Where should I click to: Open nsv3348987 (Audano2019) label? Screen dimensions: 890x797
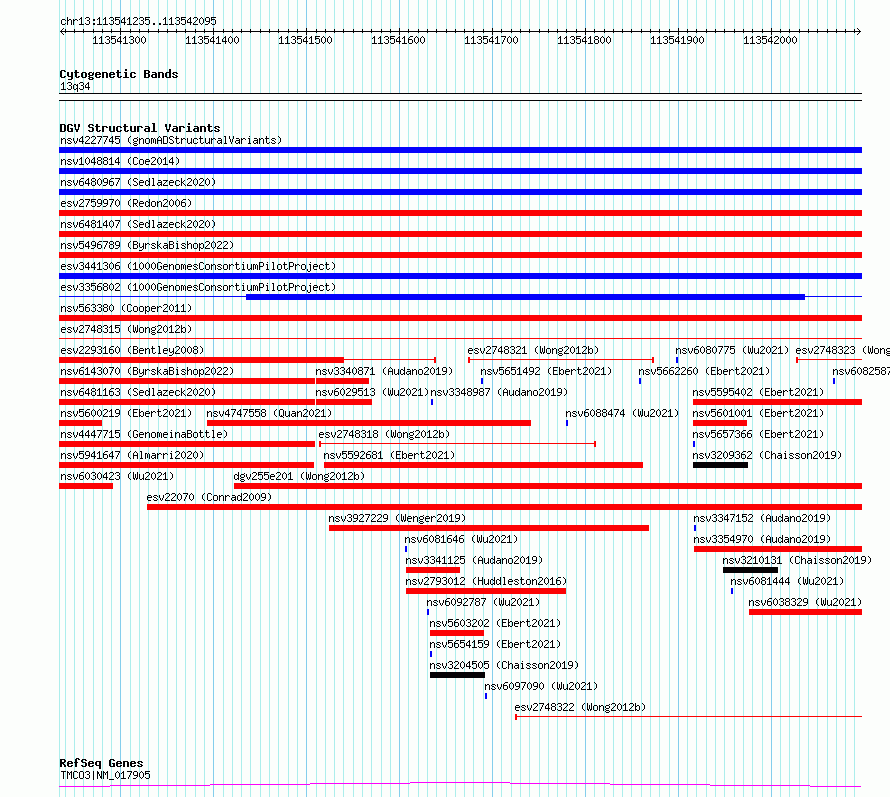coord(499,392)
